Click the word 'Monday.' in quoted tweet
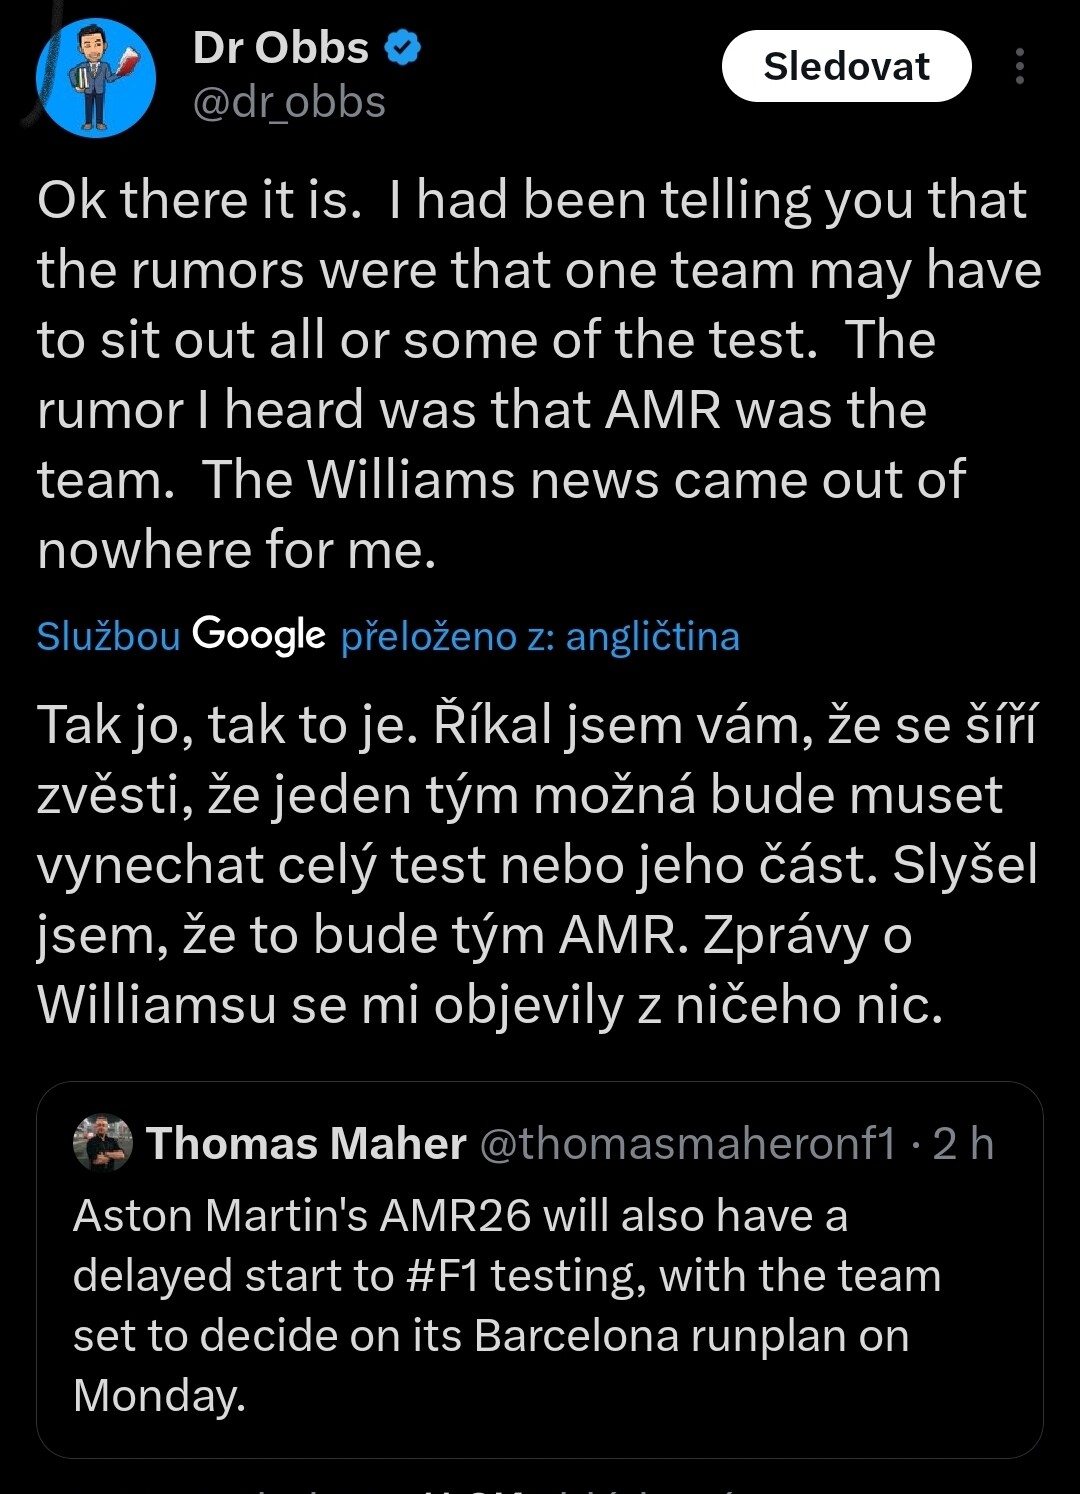Image resolution: width=1080 pixels, height=1494 pixels. [x=159, y=1395]
